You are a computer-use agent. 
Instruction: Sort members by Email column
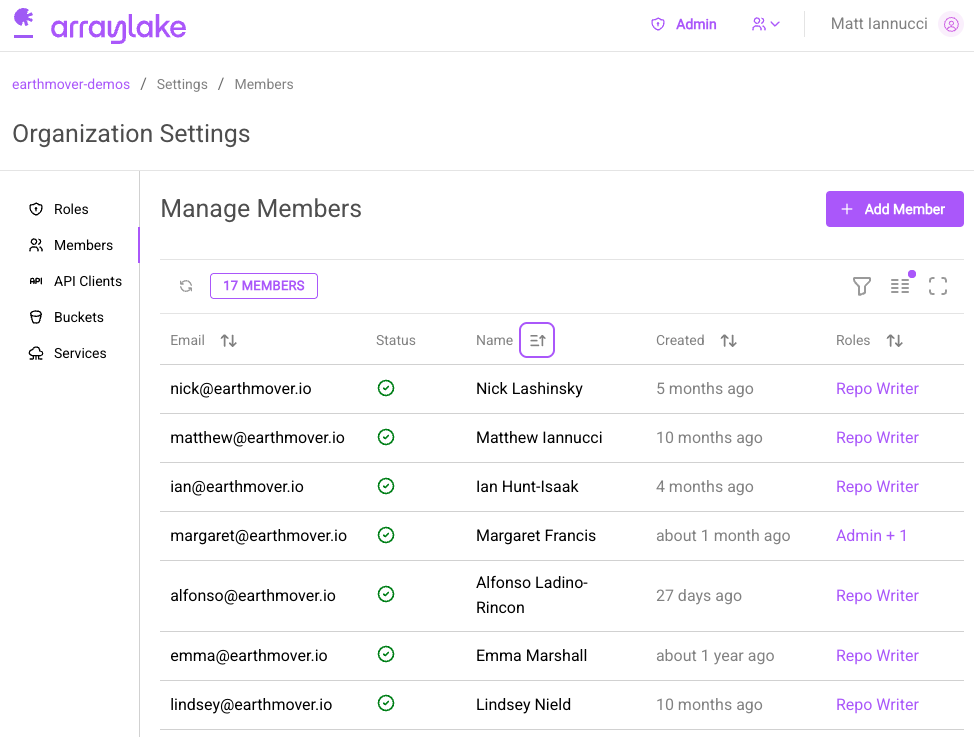229,340
